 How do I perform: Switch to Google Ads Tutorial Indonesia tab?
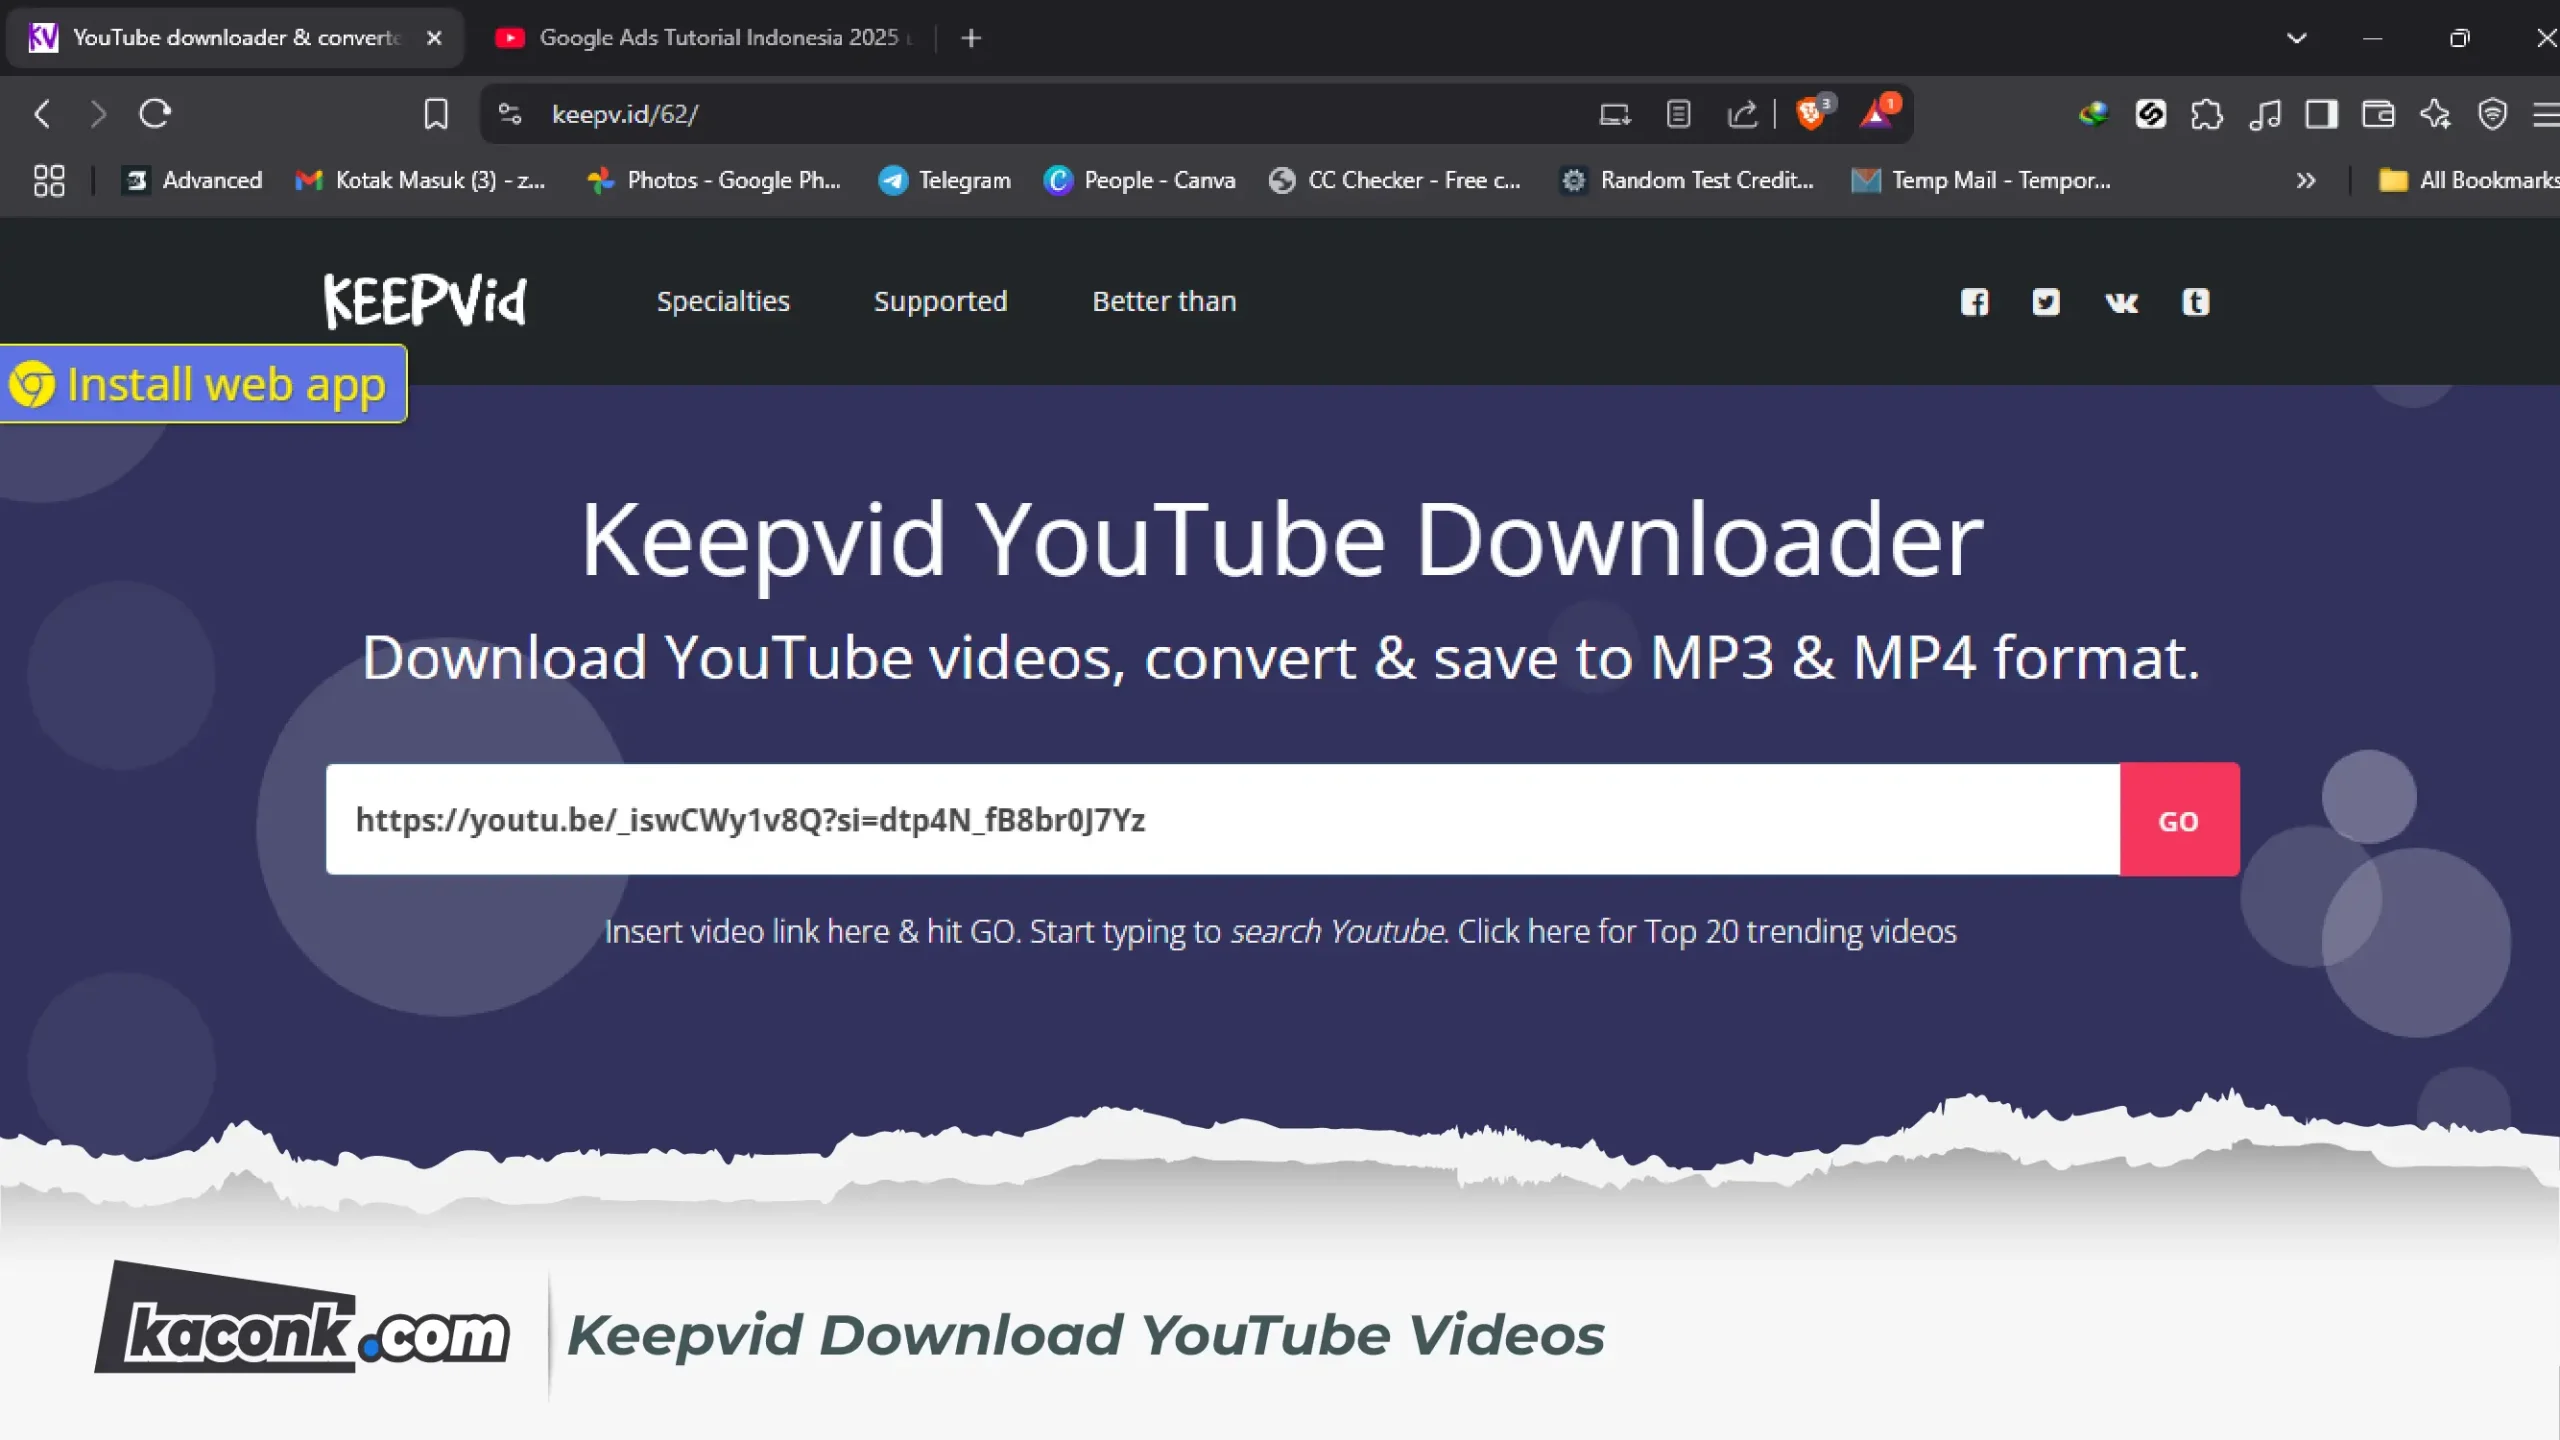coord(704,38)
